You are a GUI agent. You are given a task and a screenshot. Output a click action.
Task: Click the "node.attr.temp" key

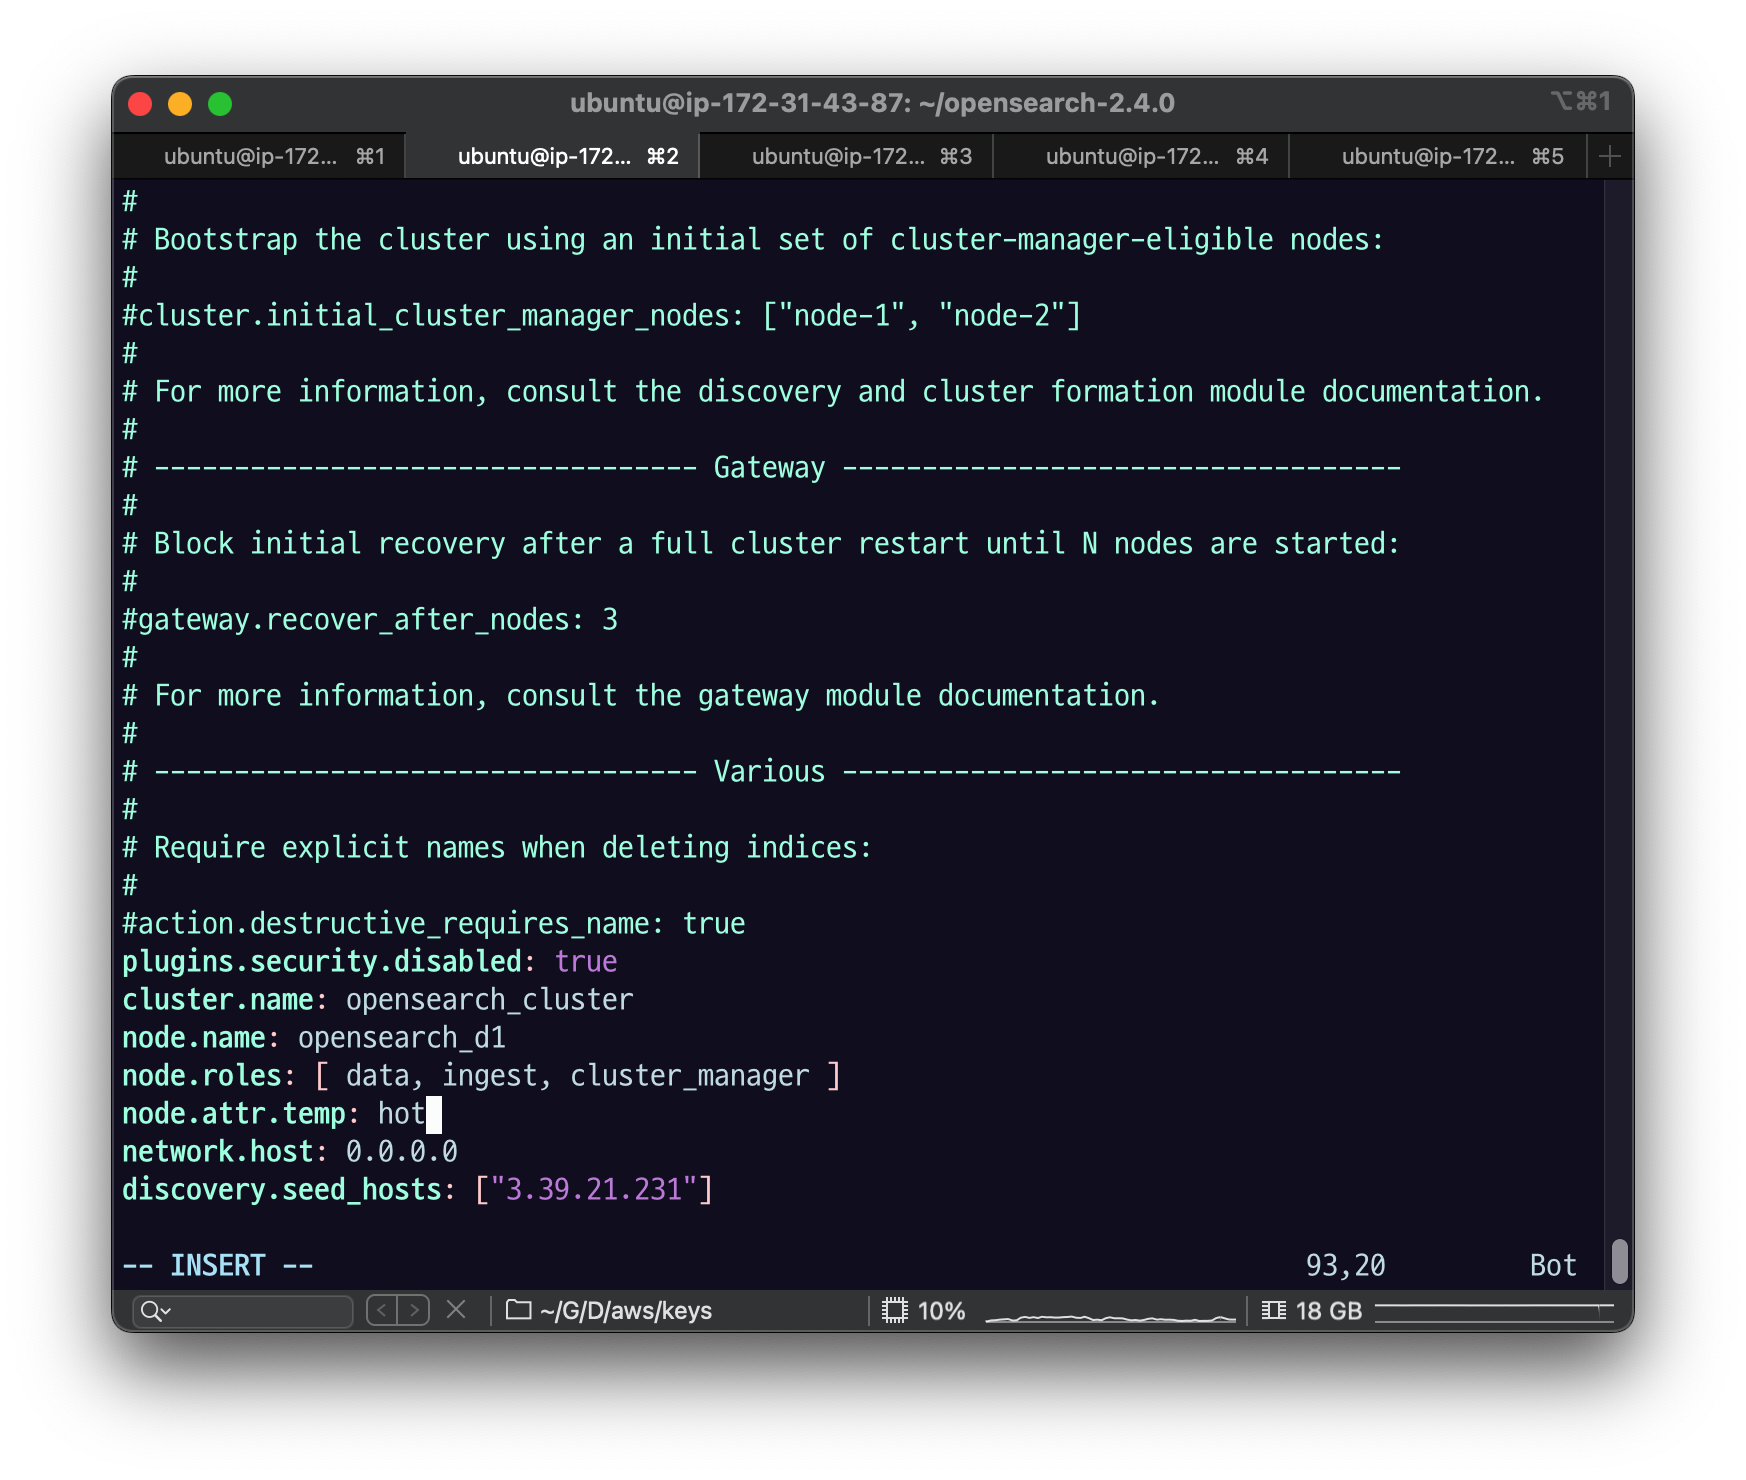234,1114
